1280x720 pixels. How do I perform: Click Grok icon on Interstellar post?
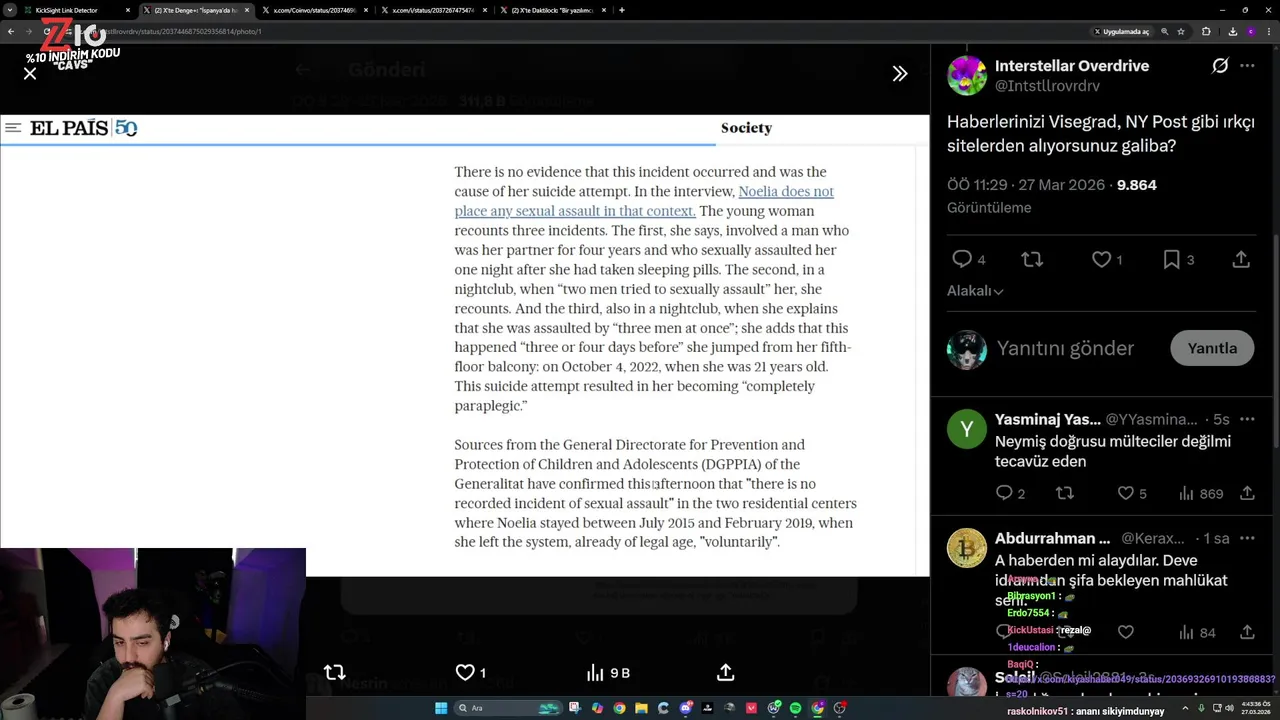(1220, 66)
